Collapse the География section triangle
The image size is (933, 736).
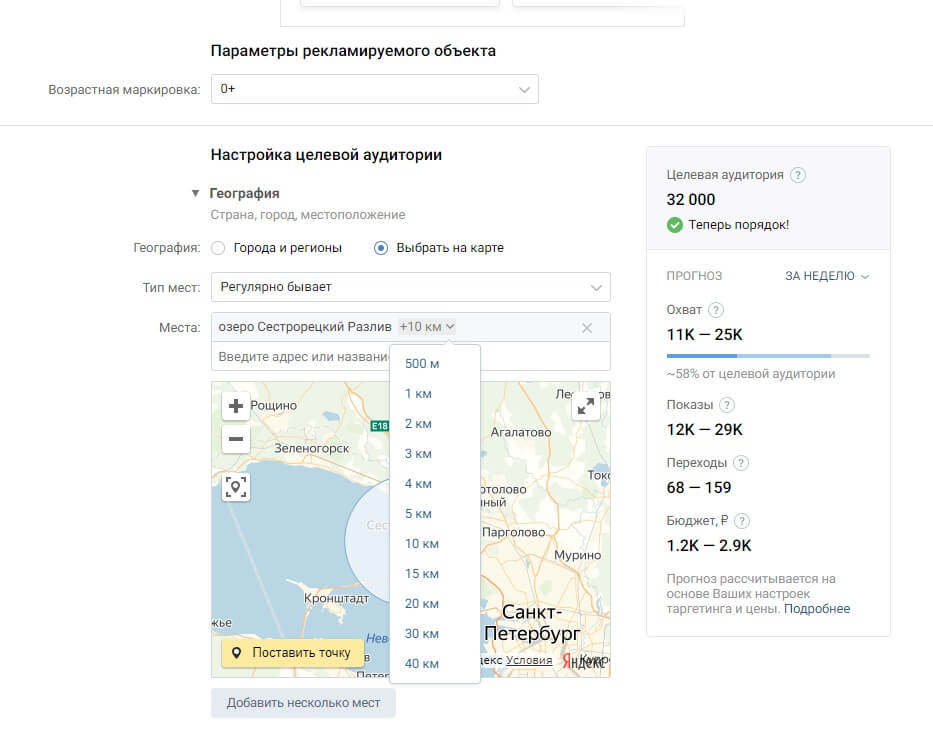pos(195,193)
